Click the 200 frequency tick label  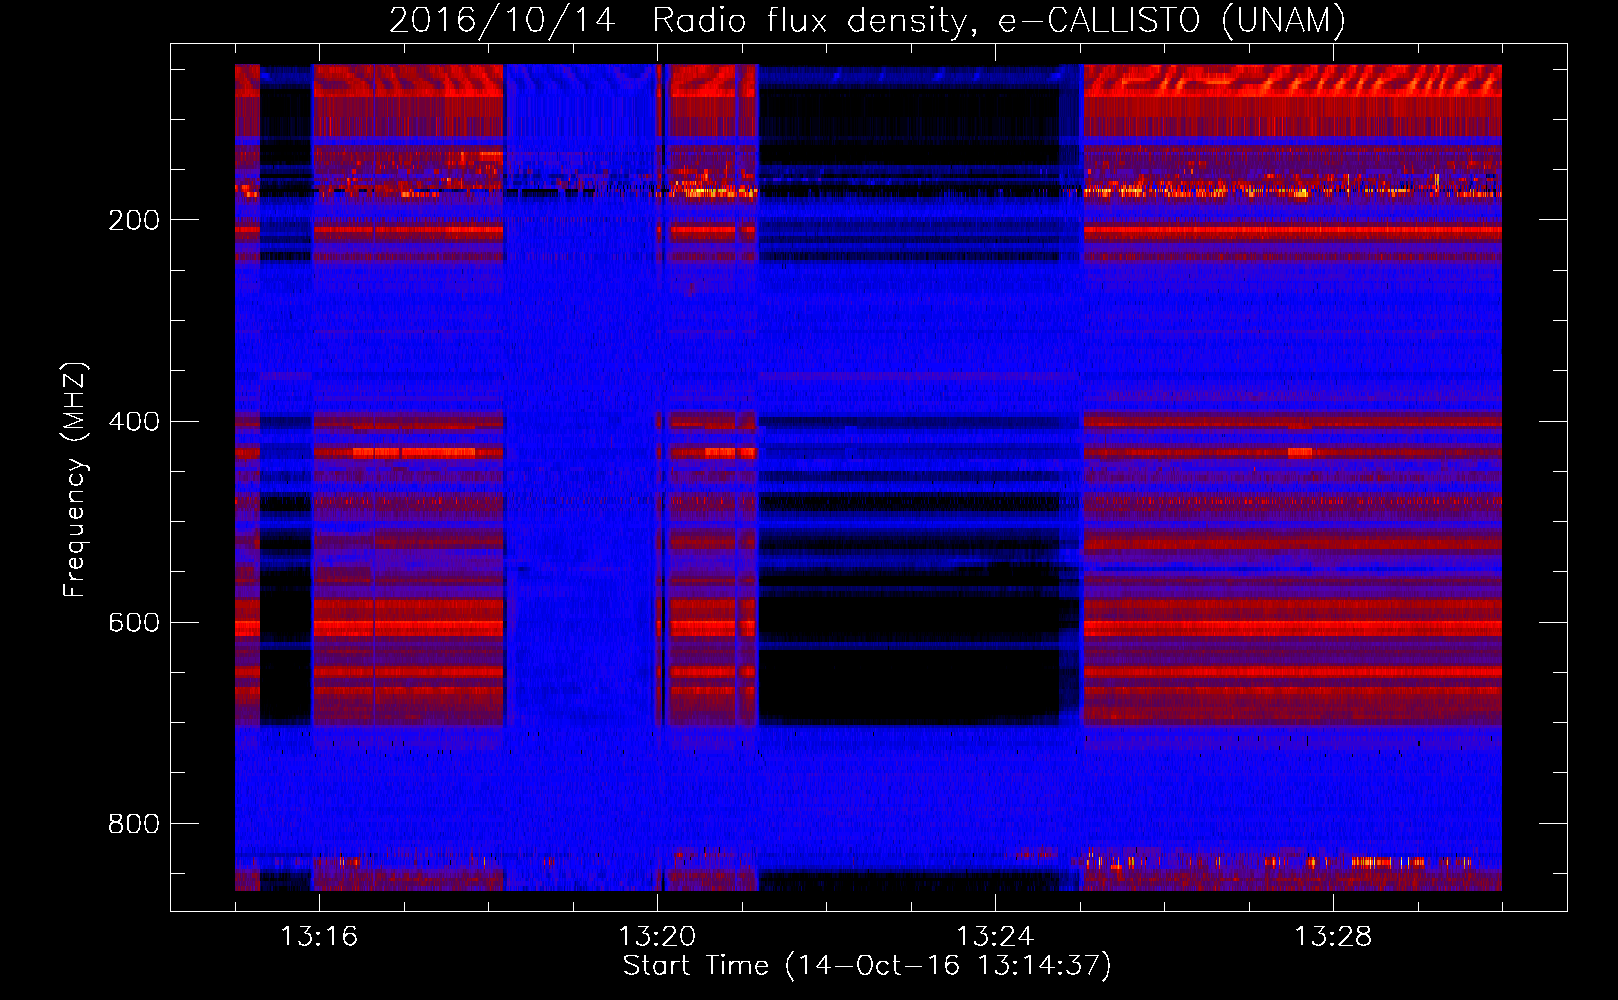tap(133, 221)
